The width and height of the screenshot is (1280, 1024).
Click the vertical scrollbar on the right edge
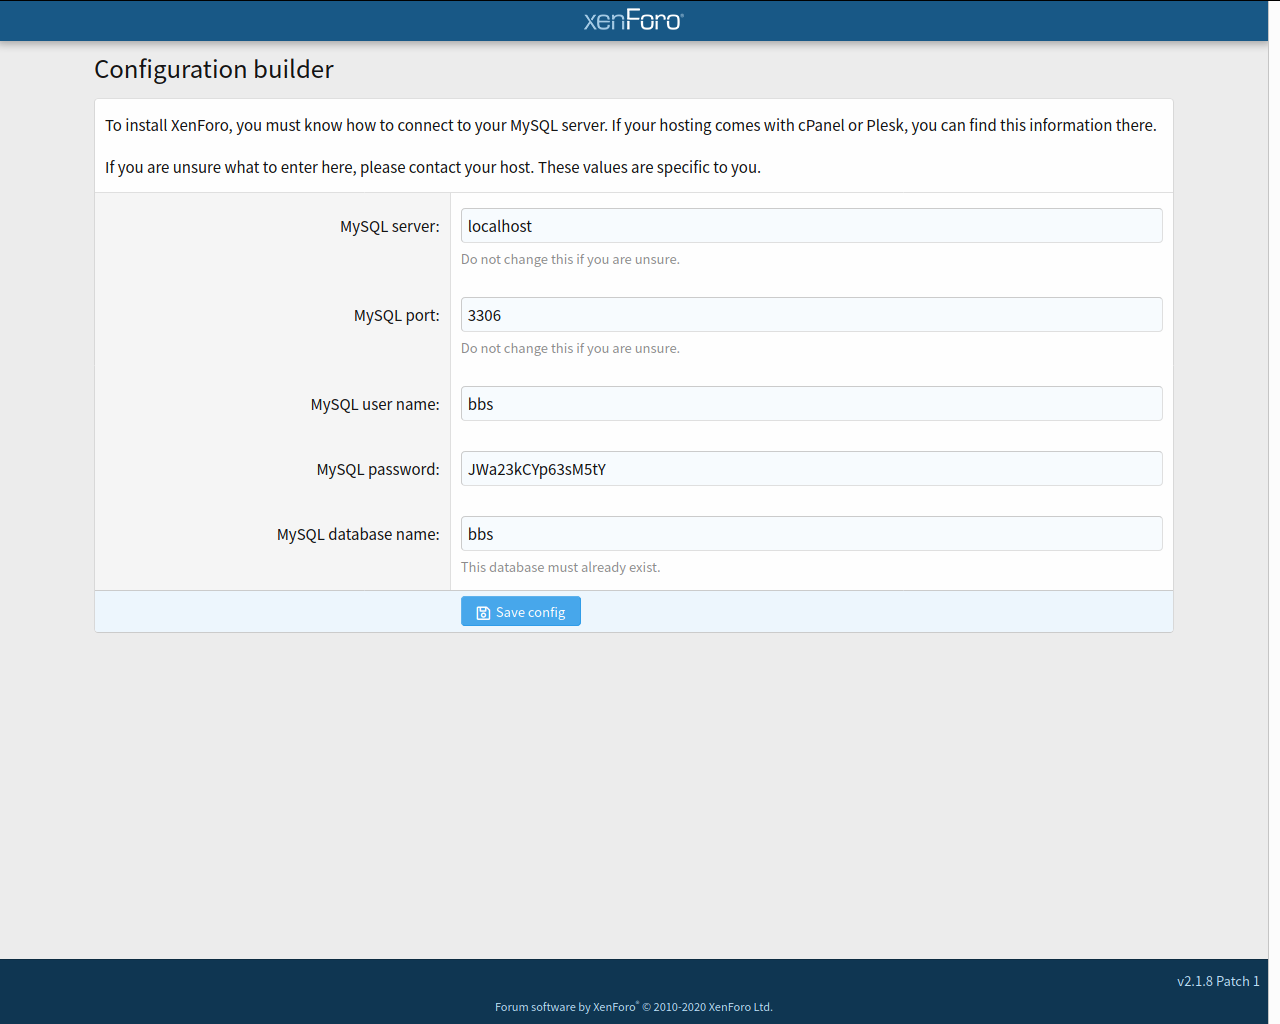(x=1274, y=512)
